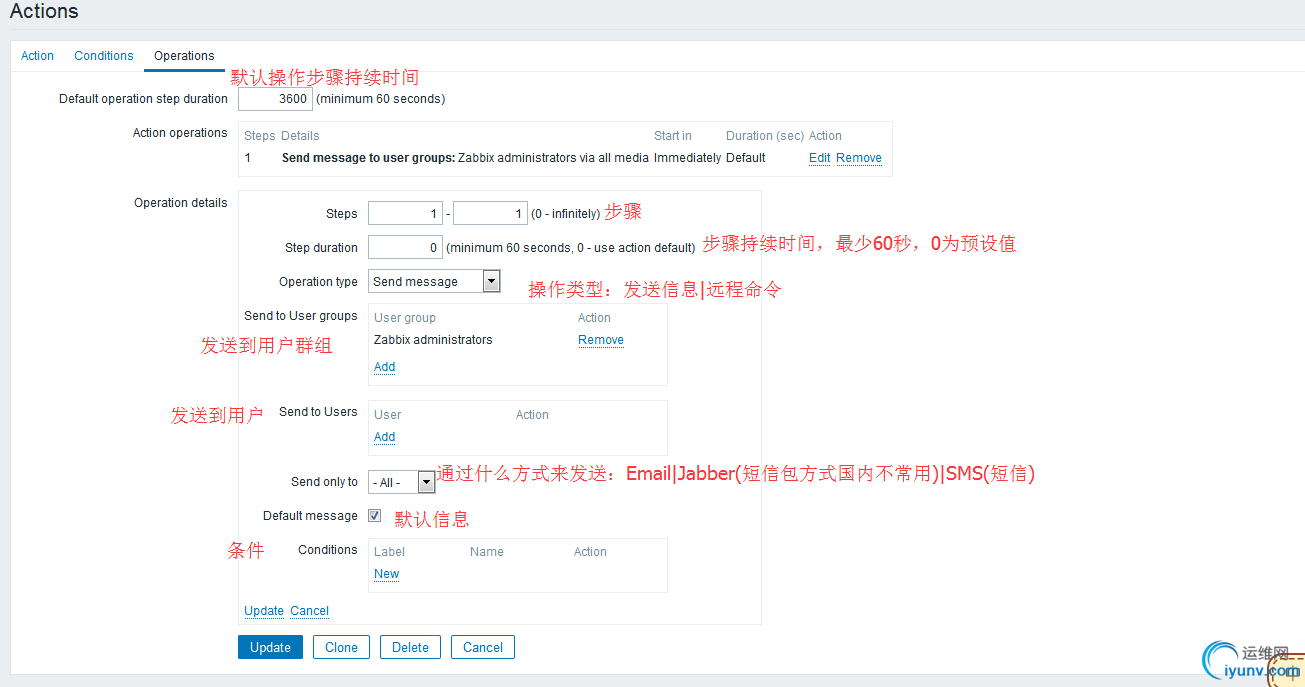Toggle the Default message checkbox
The image size is (1305, 687).
click(x=375, y=516)
